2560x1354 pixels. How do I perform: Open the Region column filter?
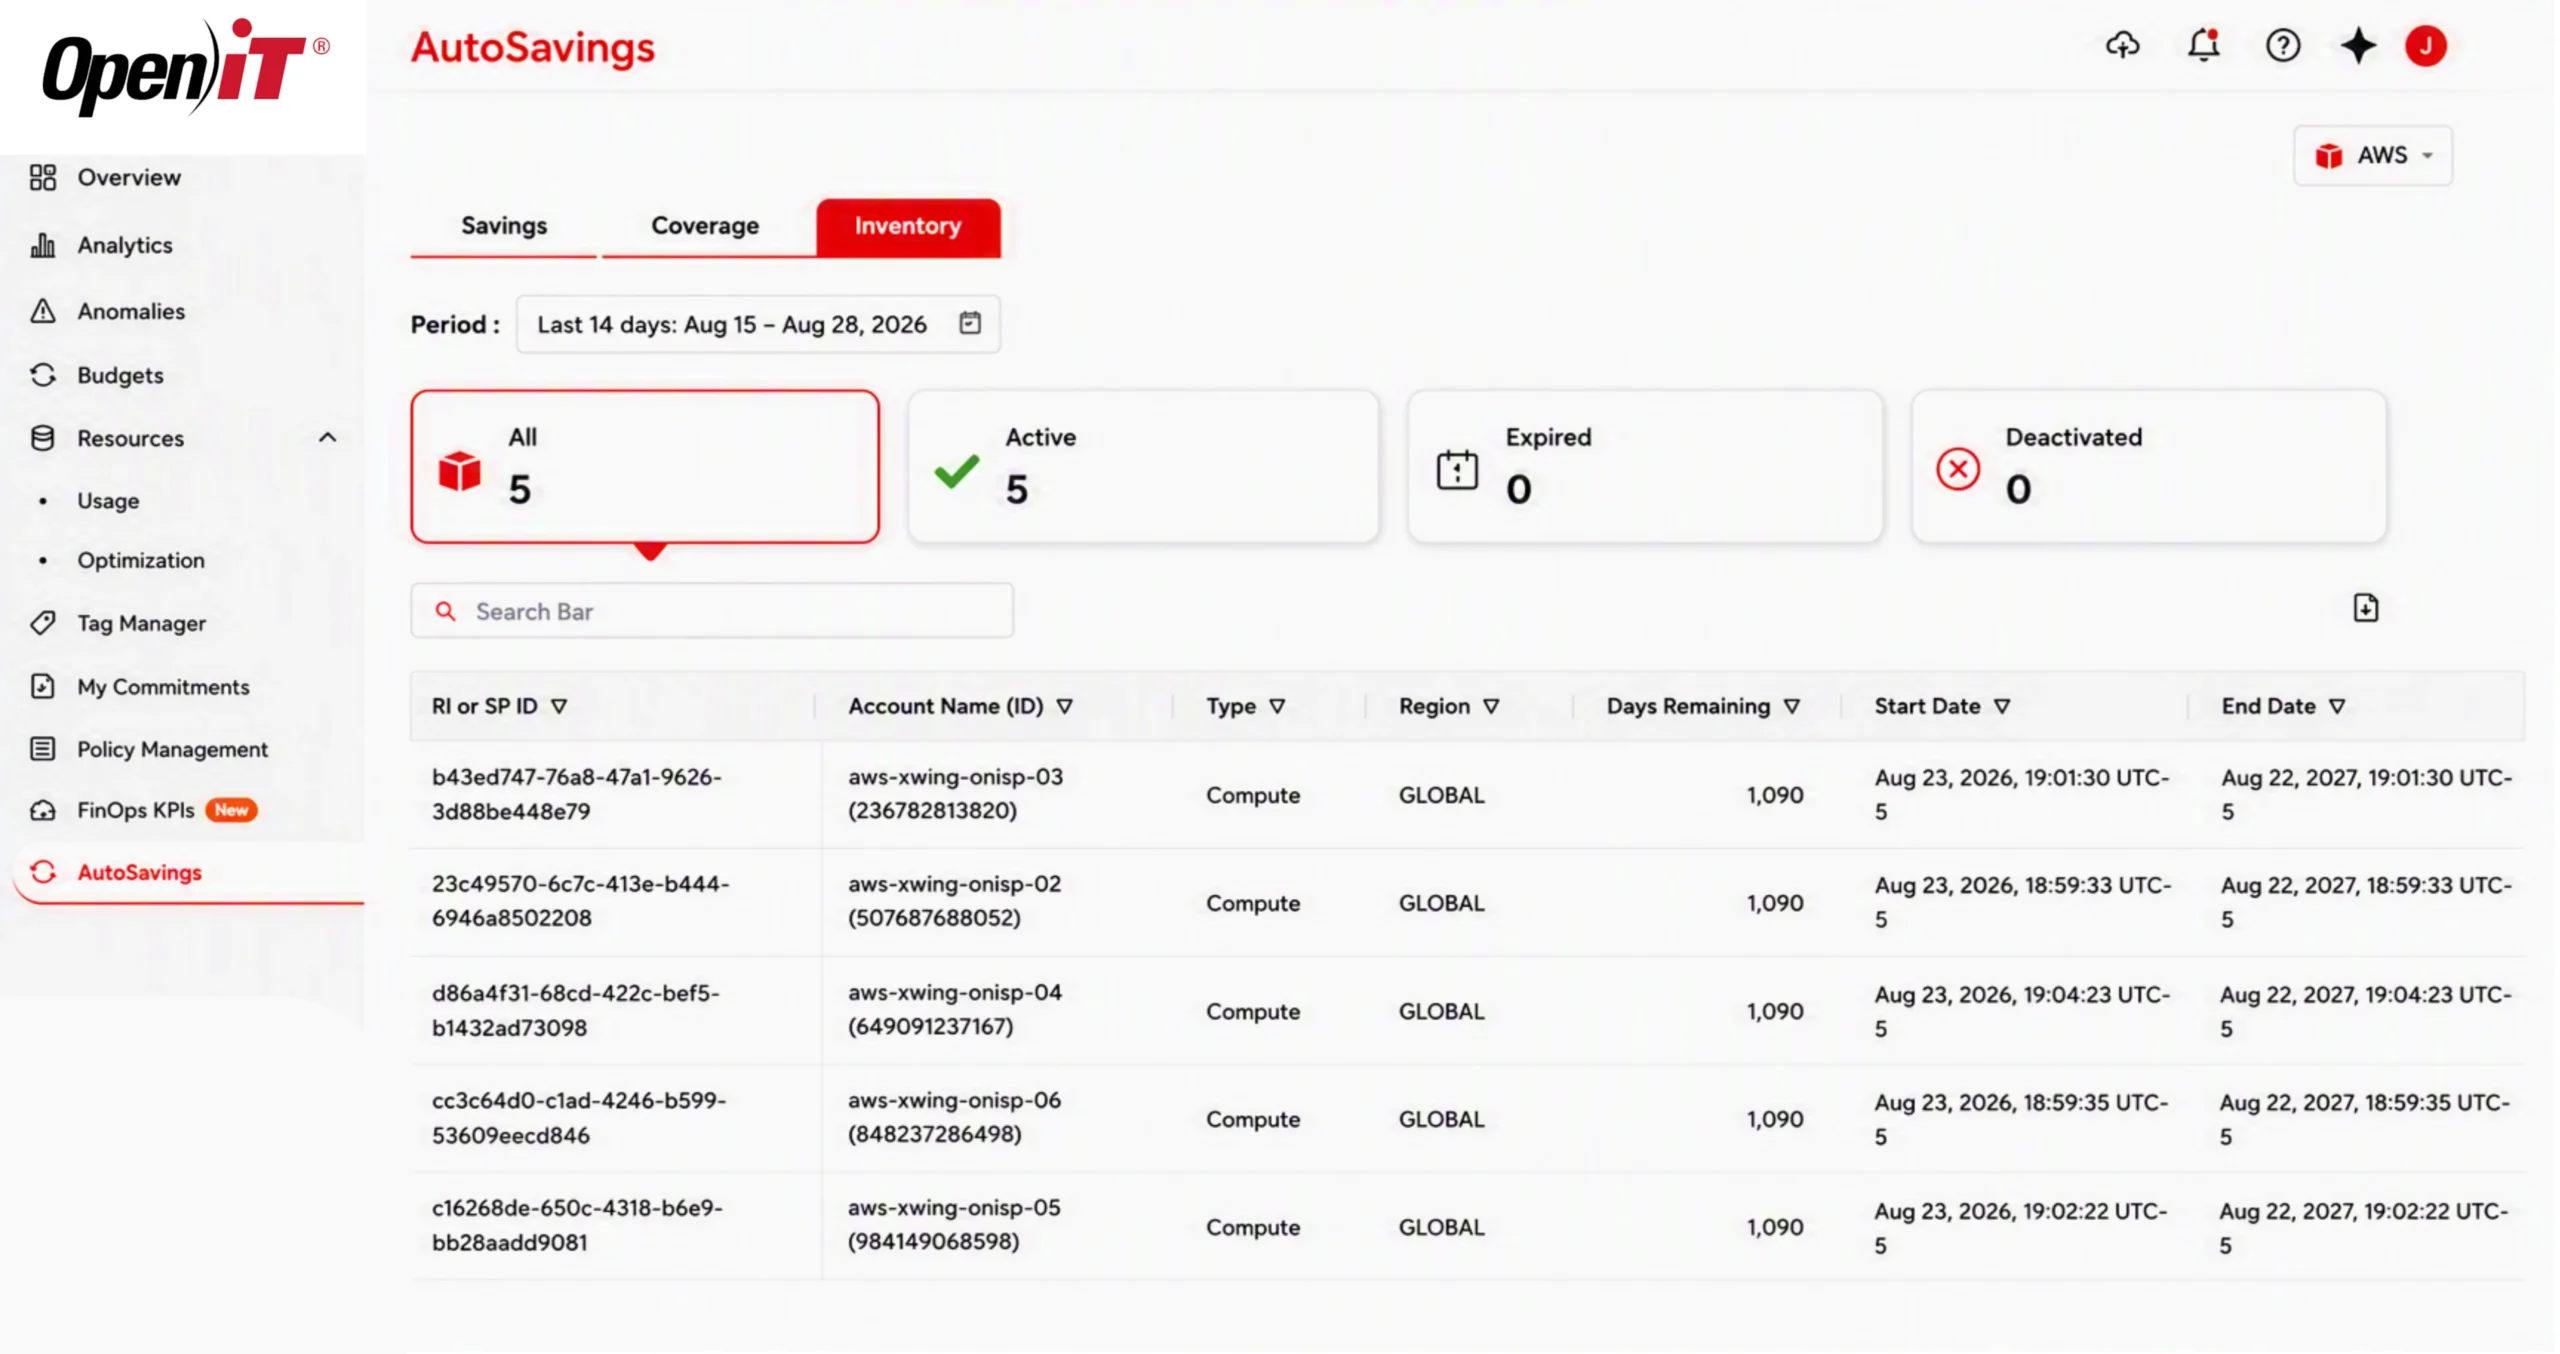click(x=1491, y=706)
